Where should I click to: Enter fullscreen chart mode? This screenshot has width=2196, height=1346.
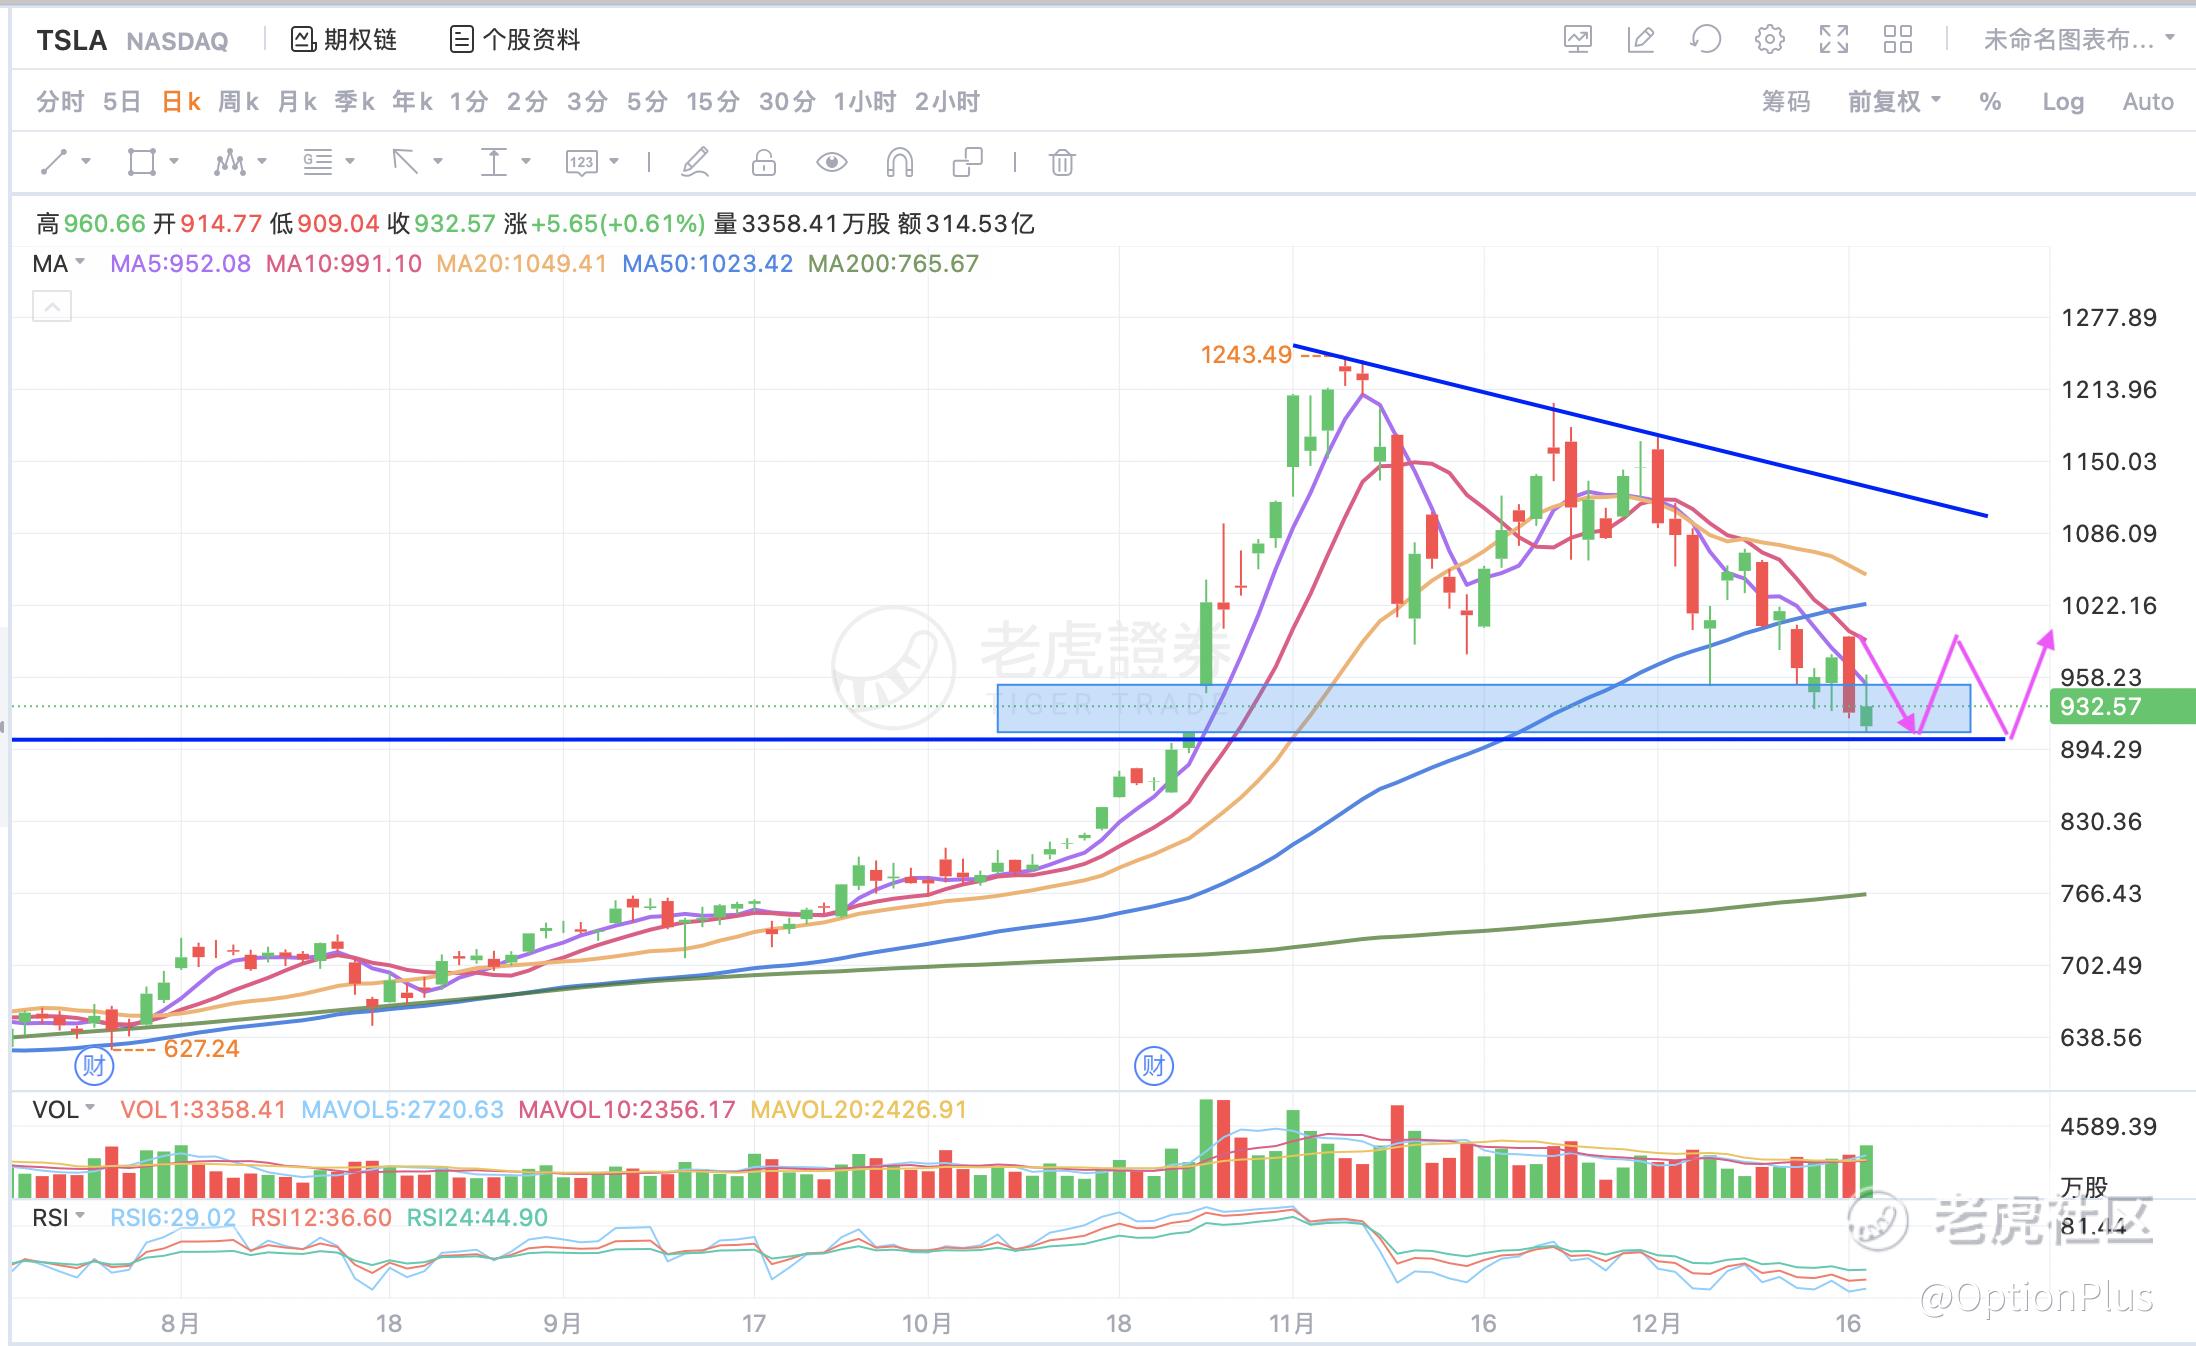(x=1833, y=40)
